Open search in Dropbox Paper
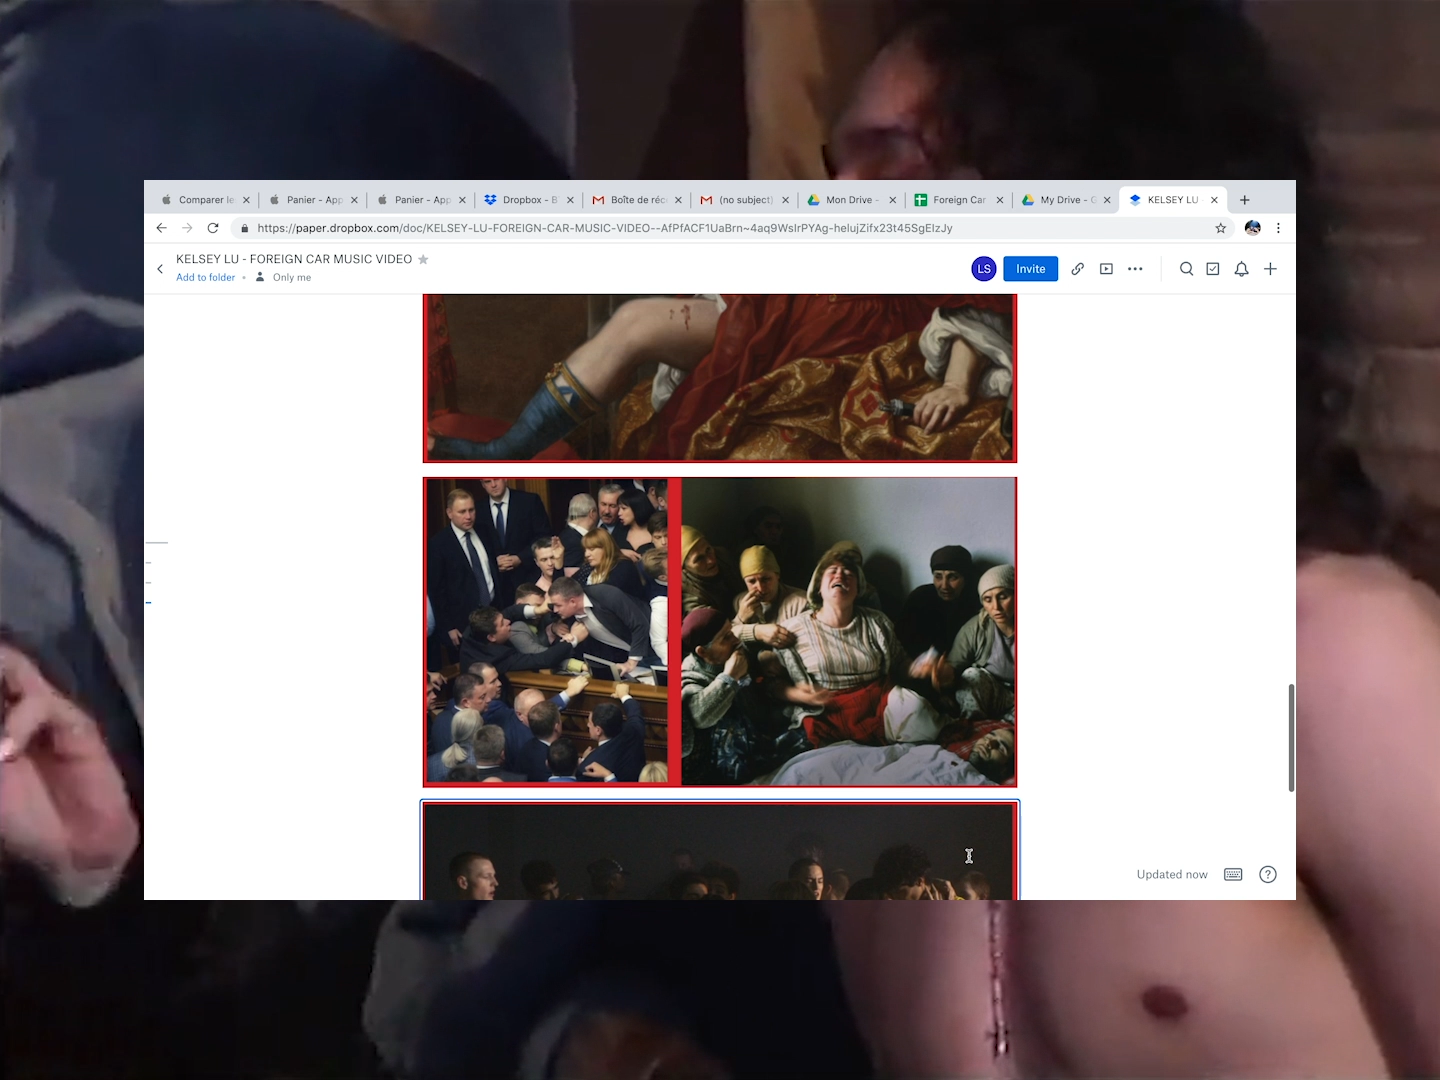The width and height of the screenshot is (1440, 1080). (x=1186, y=269)
